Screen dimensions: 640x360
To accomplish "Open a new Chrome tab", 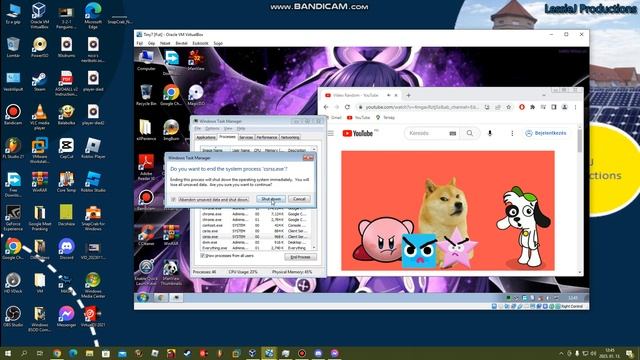I will 408,96.
